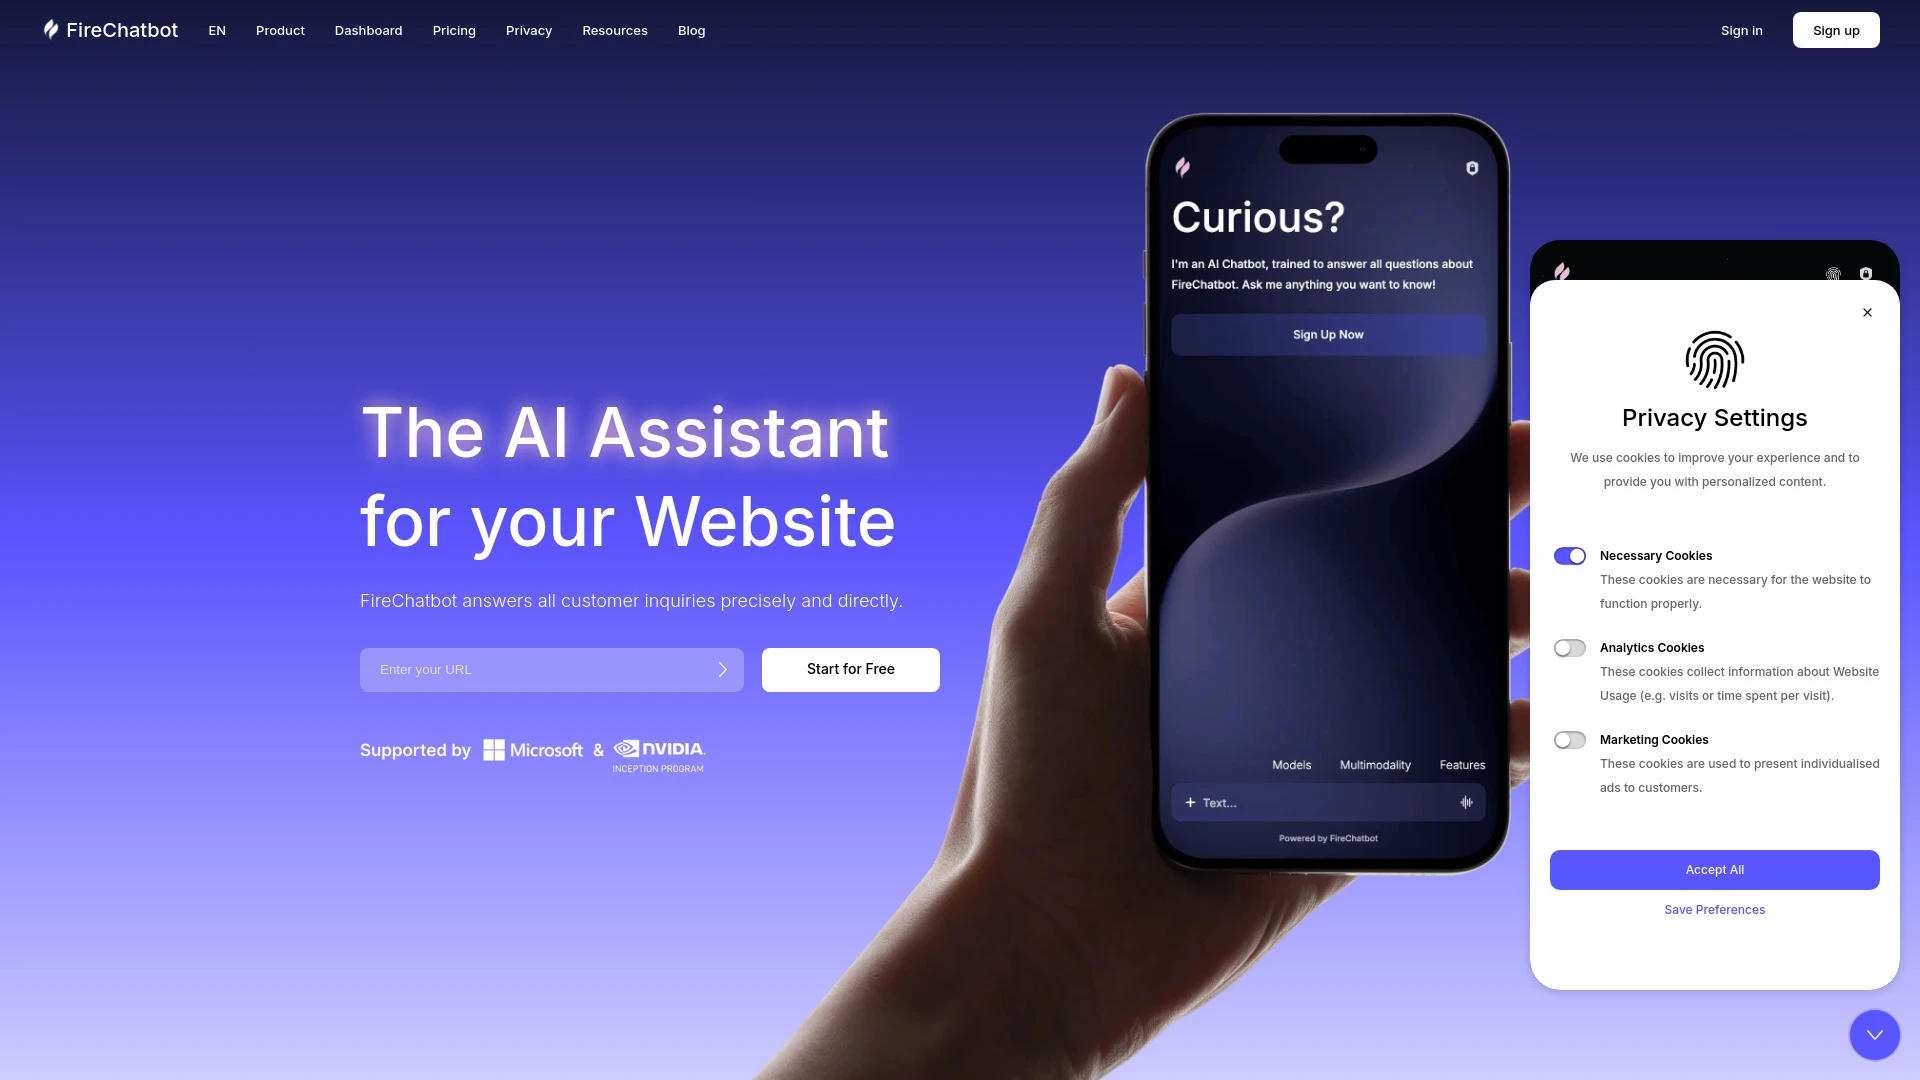Screen dimensions: 1920x1080
Task: Expand the Product navigation menu item
Action: [280, 30]
